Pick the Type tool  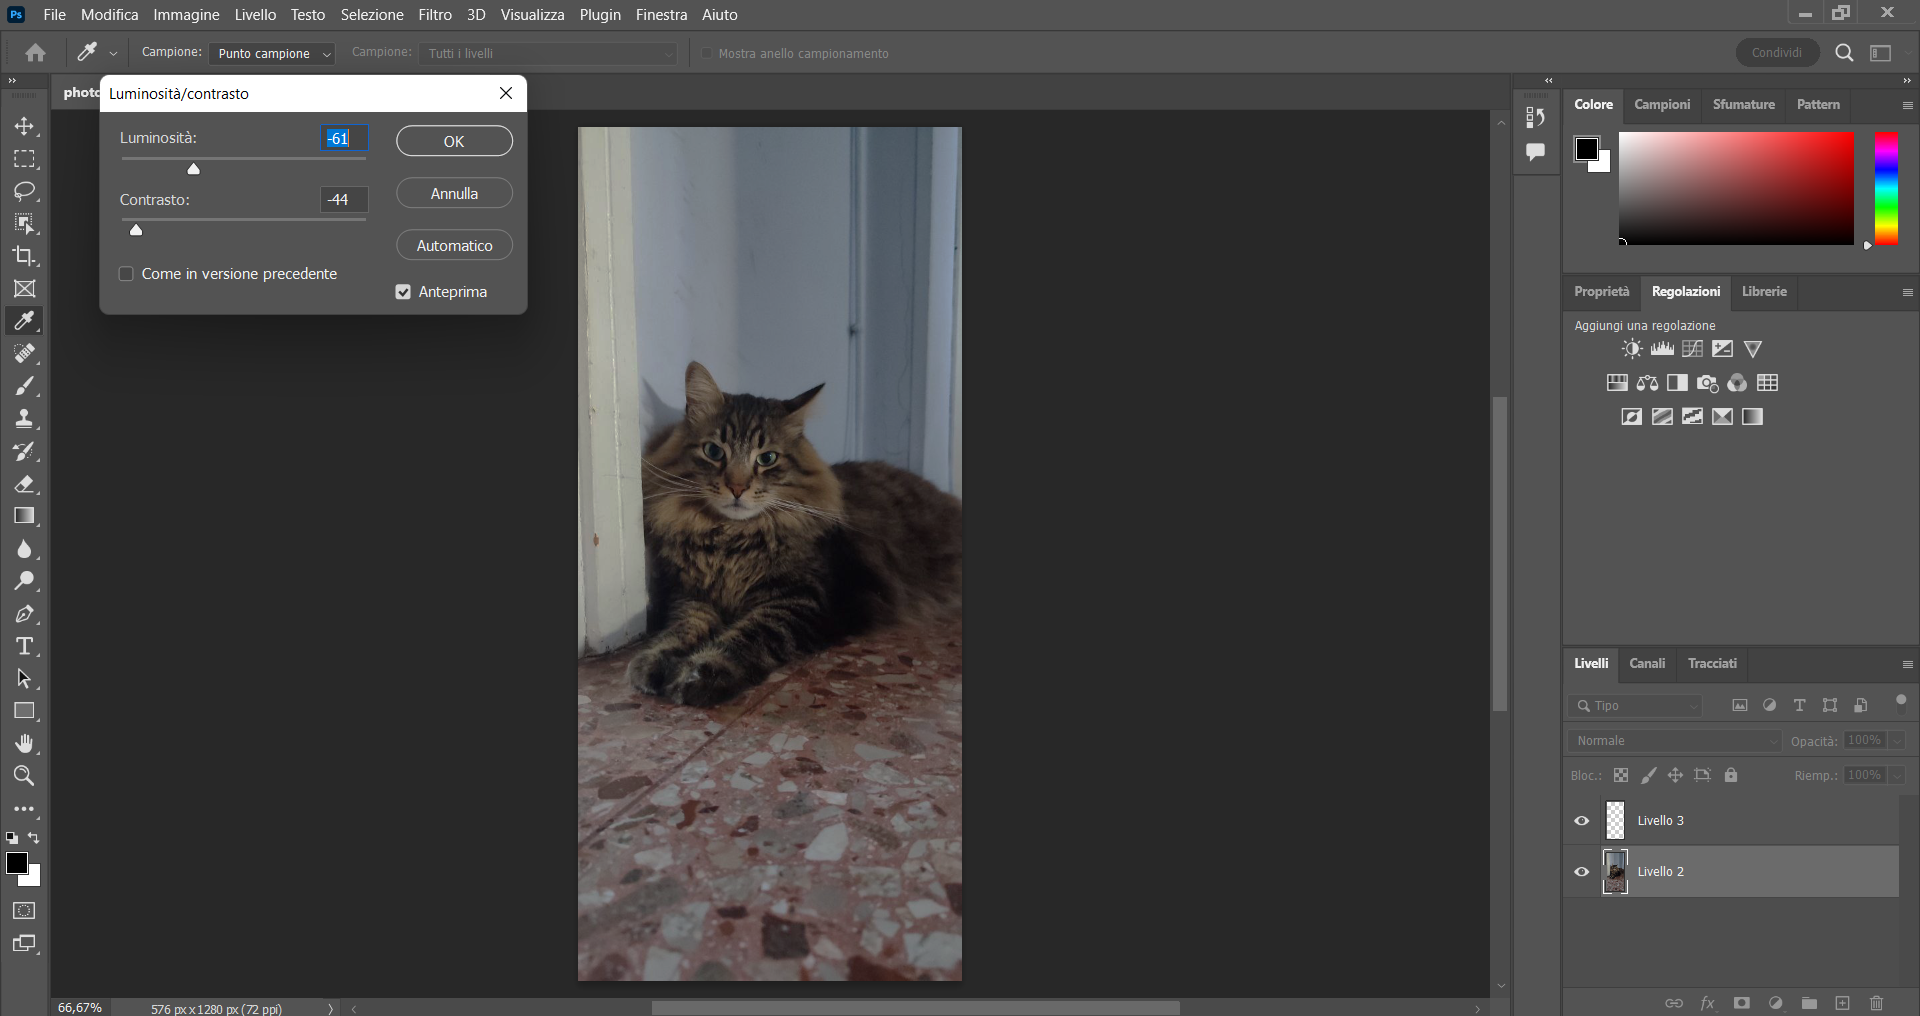(x=24, y=645)
